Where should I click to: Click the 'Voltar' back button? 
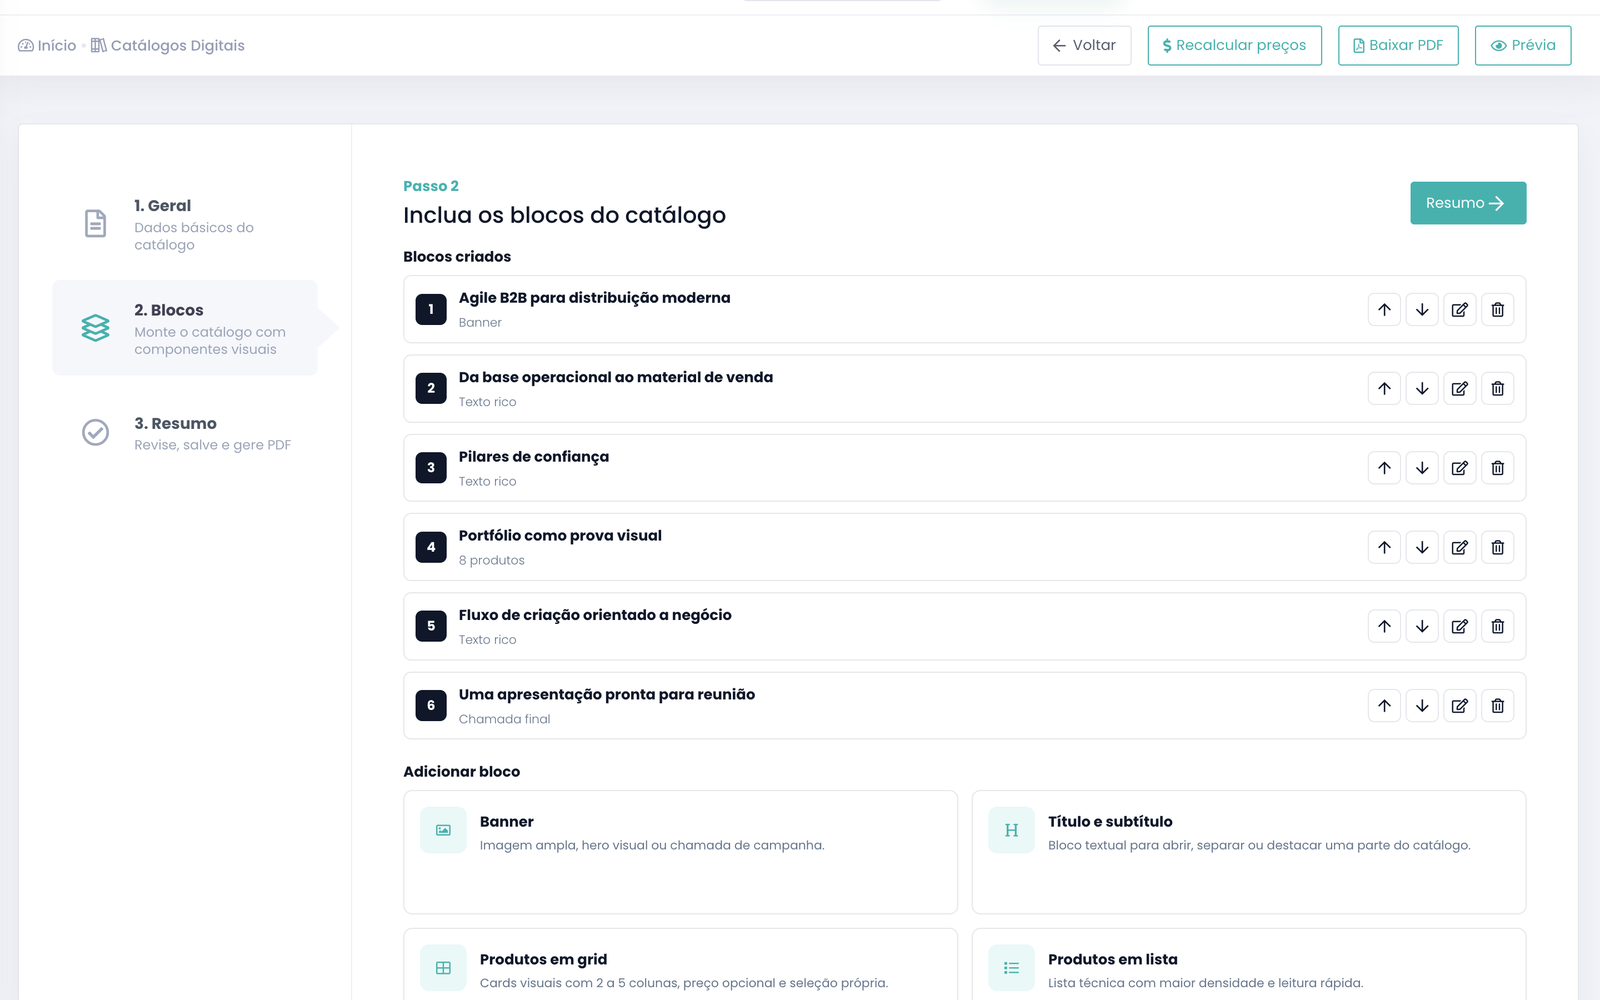pyautogui.click(x=1084, y=45)
